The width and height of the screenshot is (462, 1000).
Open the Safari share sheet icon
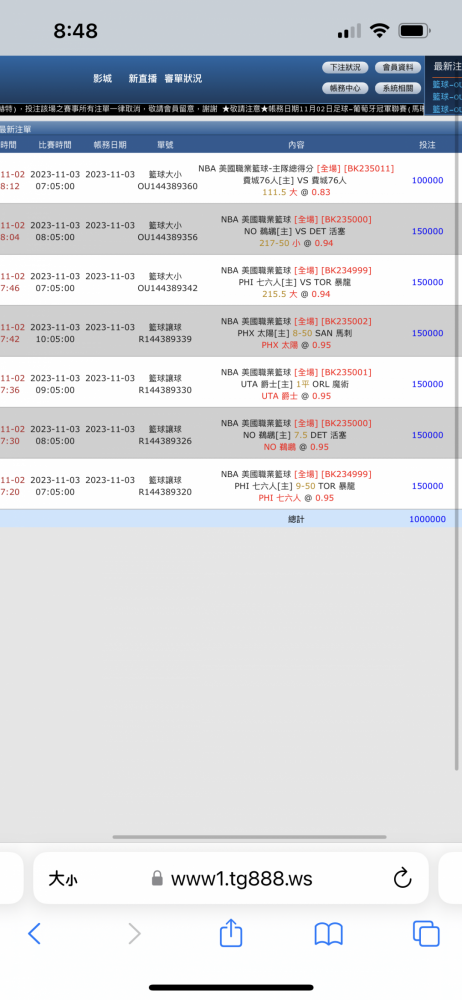tap(231, 932)
